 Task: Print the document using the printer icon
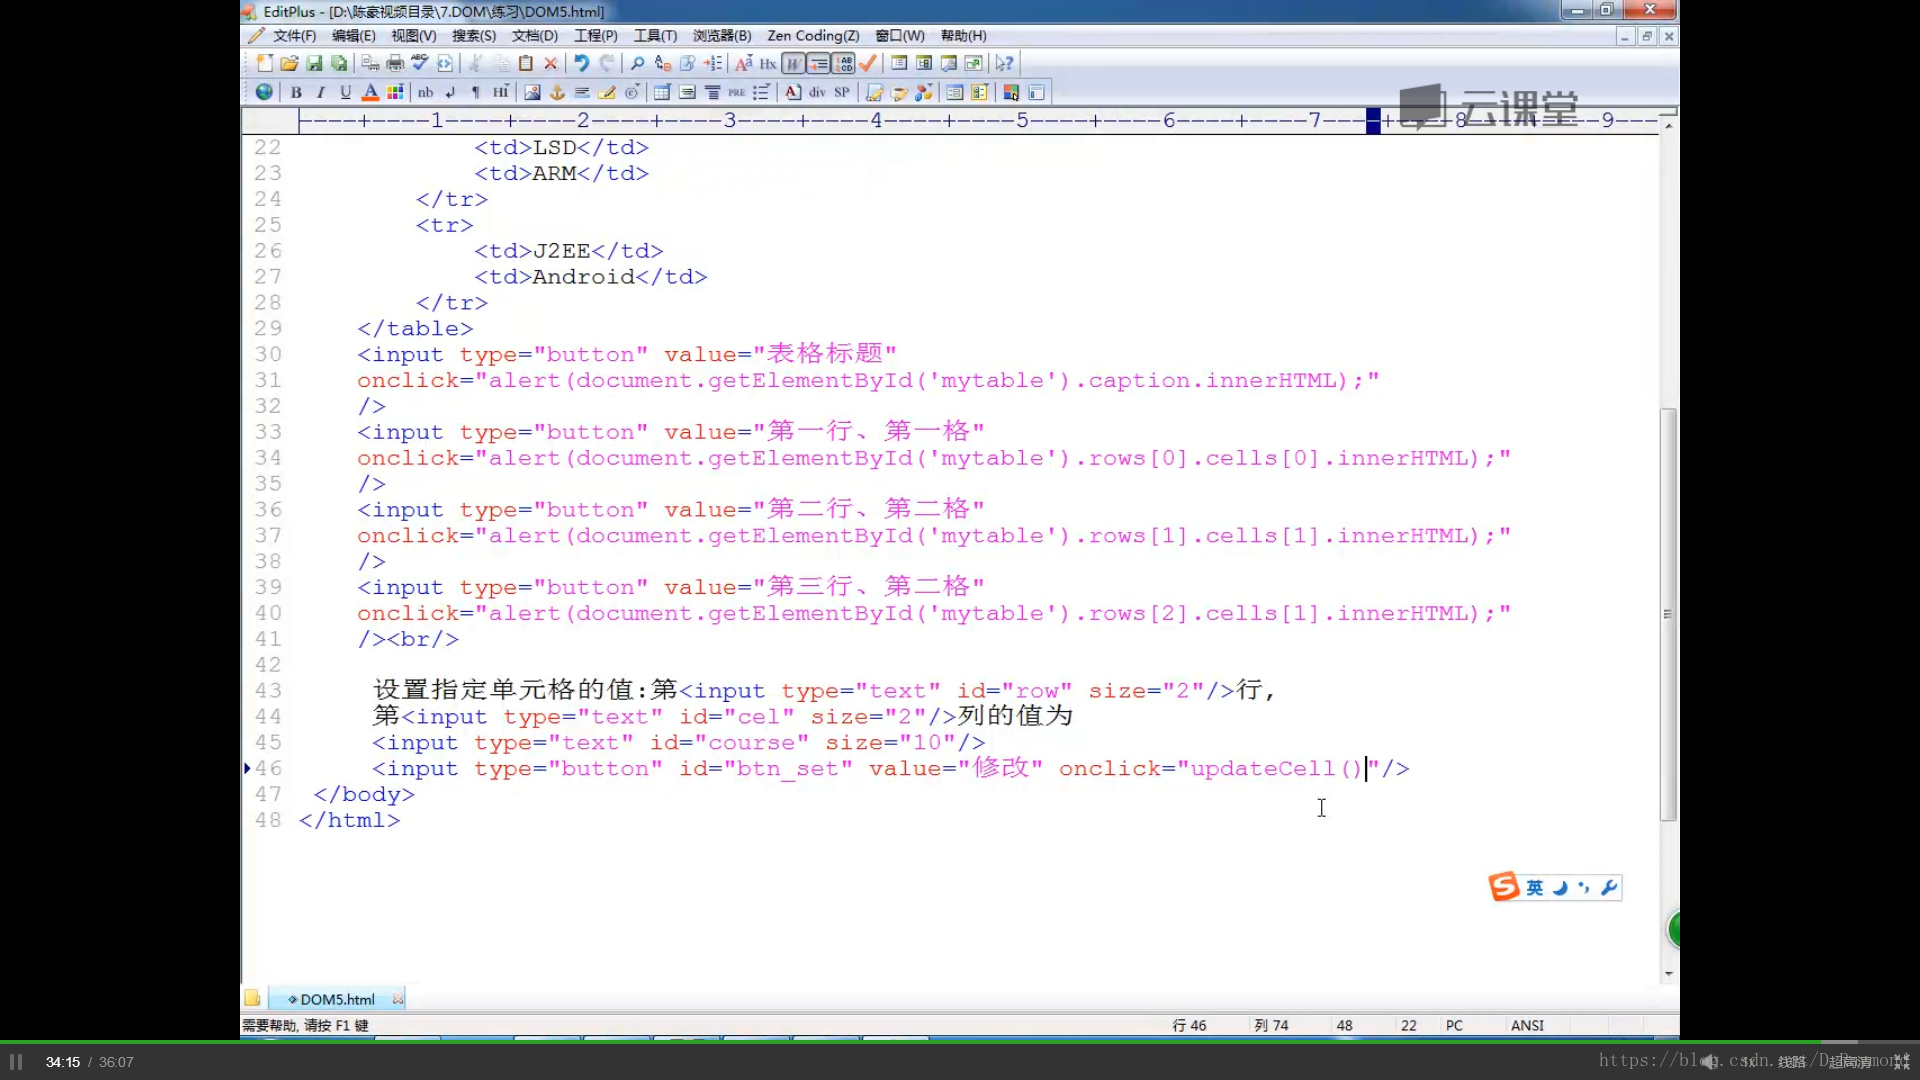395,63
